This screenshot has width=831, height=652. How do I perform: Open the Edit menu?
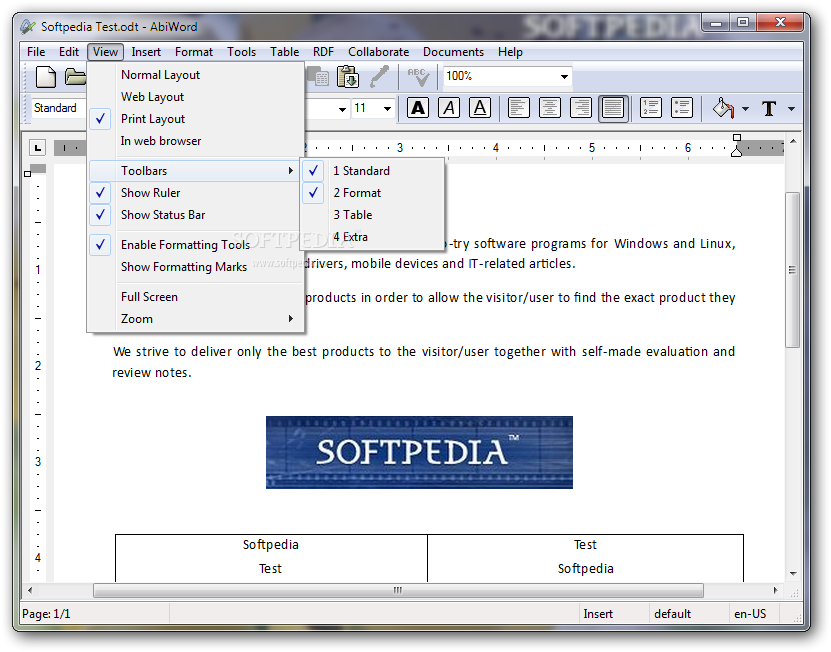[x=69, y=52]
